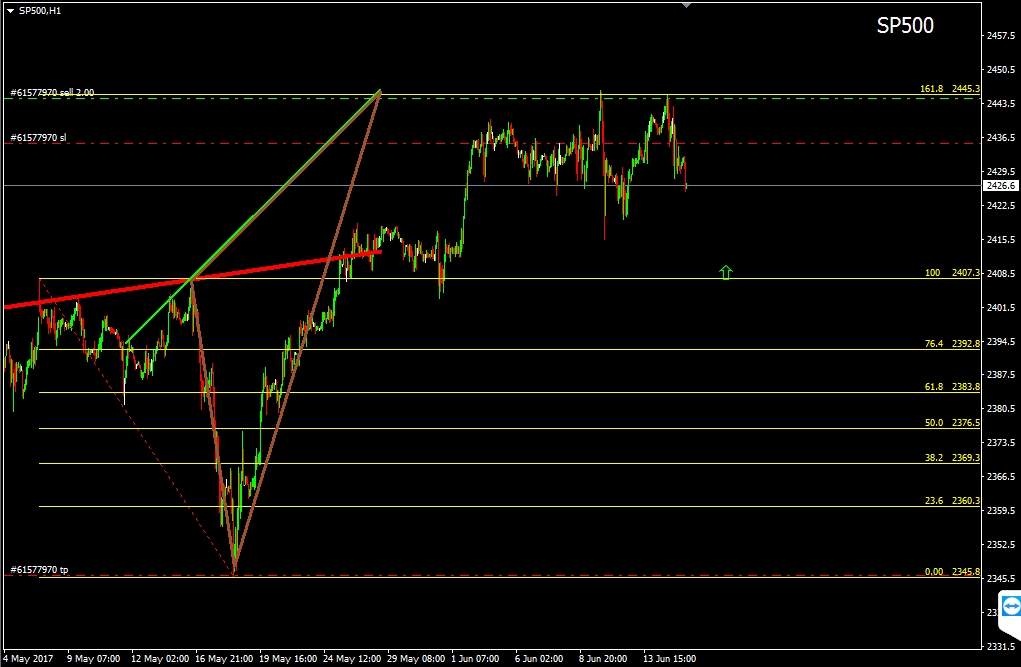Click the 6 Jun 02:00 time label

(x=539, y=659)
